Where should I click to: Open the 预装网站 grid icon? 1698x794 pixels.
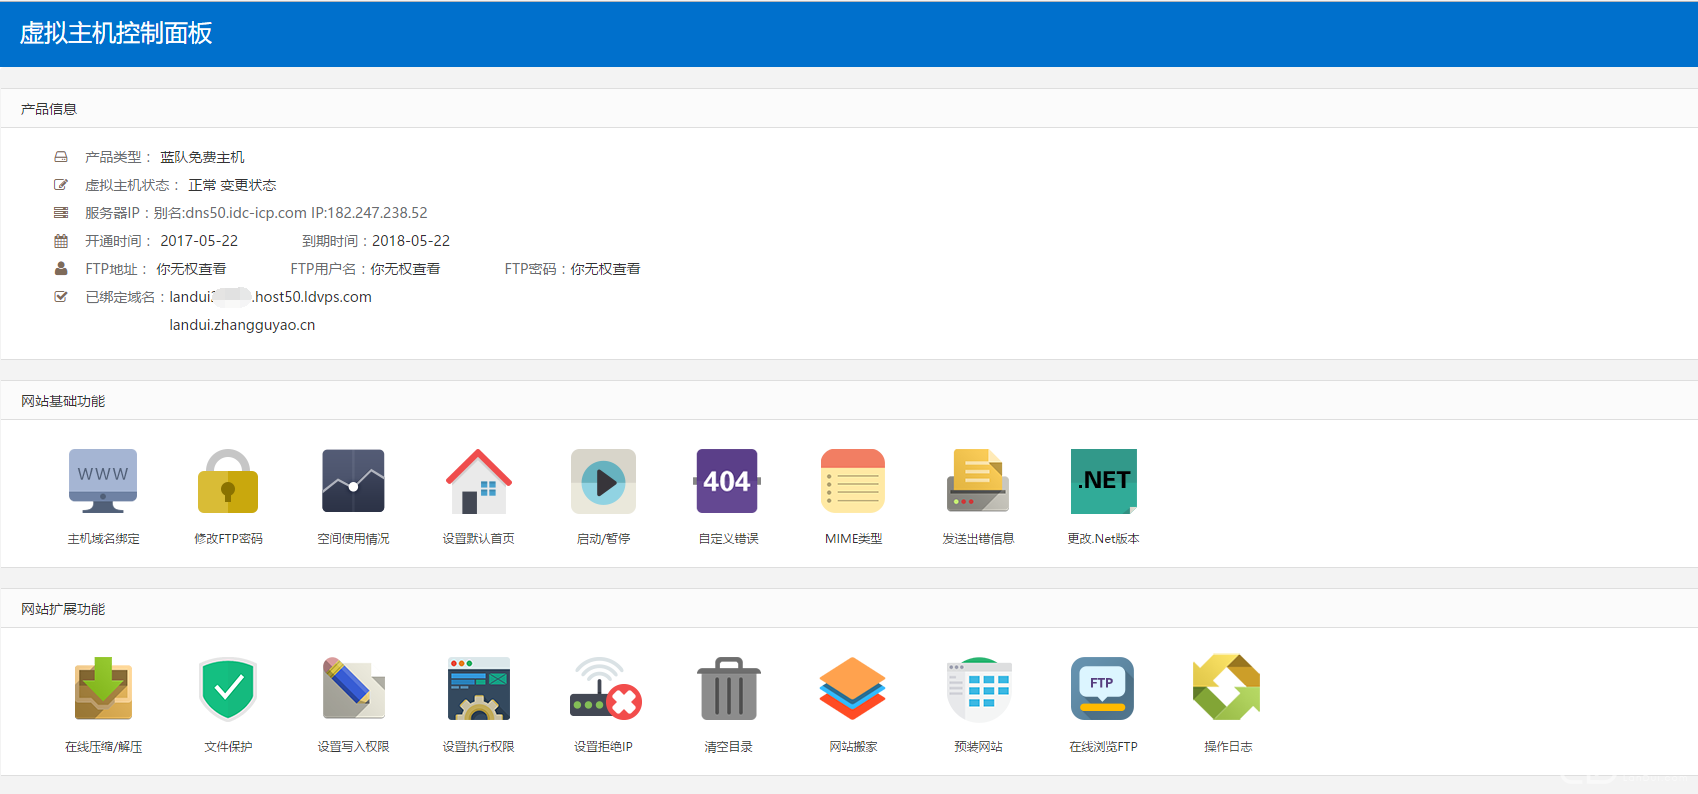(x=979, y=689)
